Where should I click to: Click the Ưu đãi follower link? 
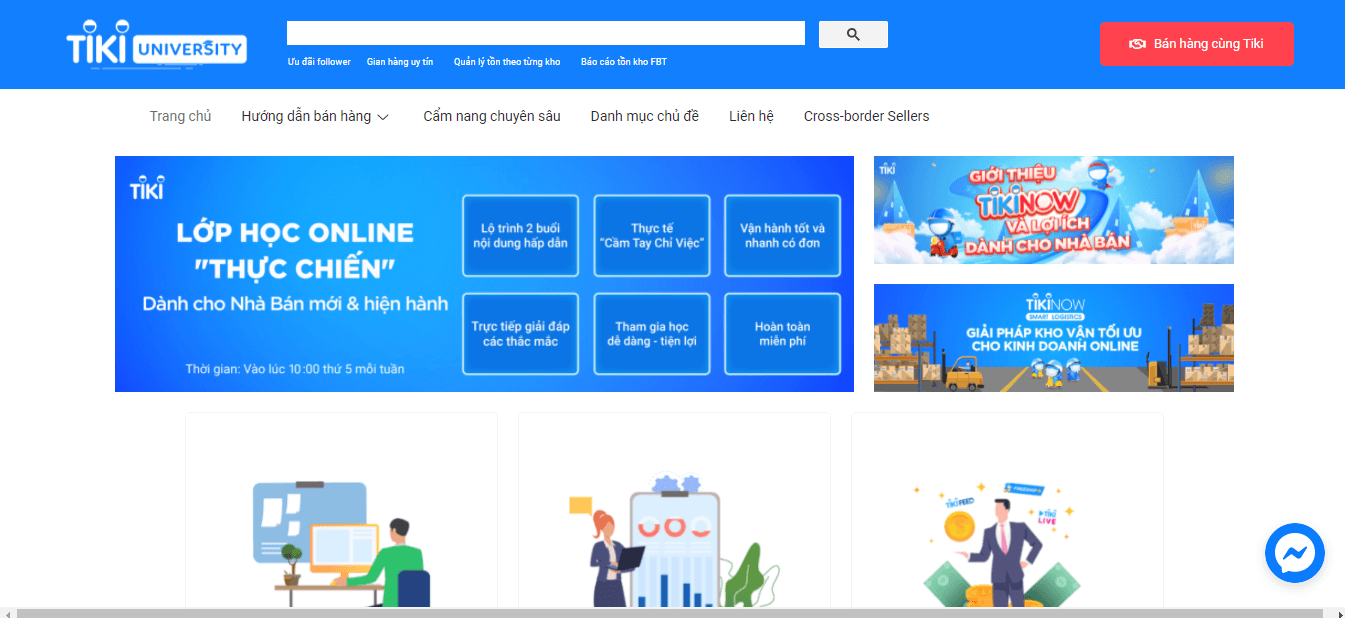[319, 62]
